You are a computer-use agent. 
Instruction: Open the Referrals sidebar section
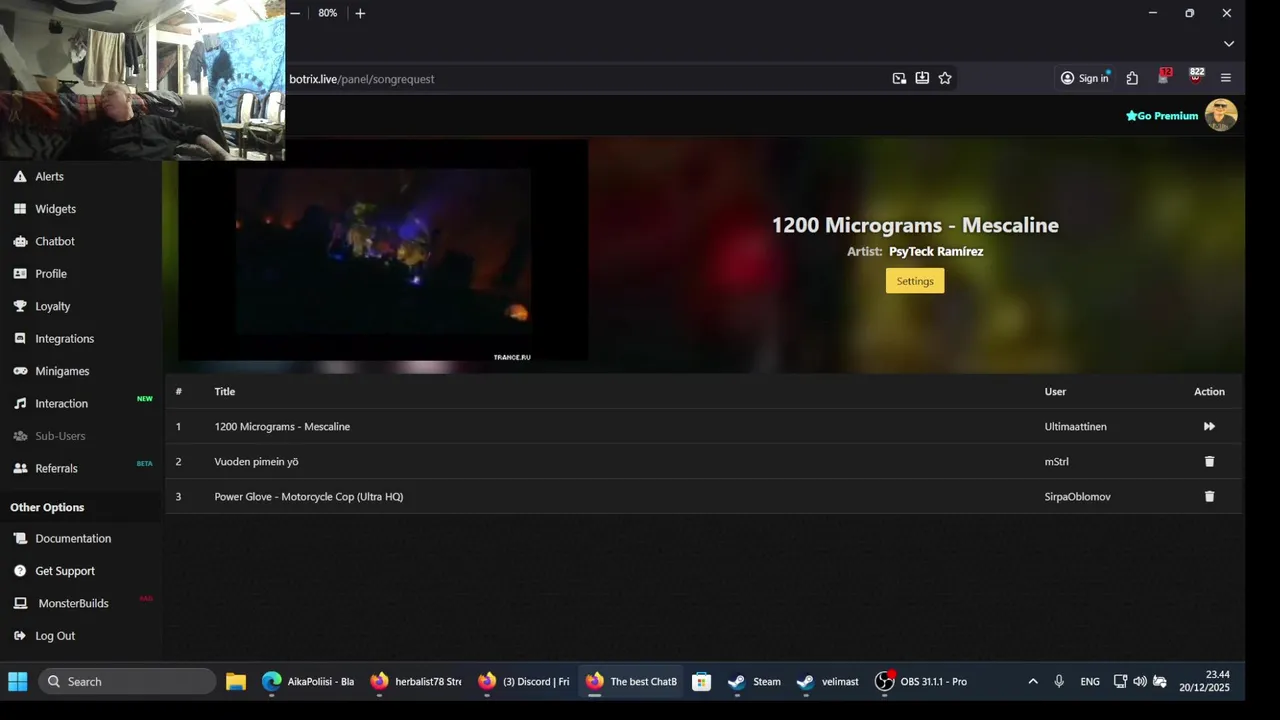pos(56,468)
